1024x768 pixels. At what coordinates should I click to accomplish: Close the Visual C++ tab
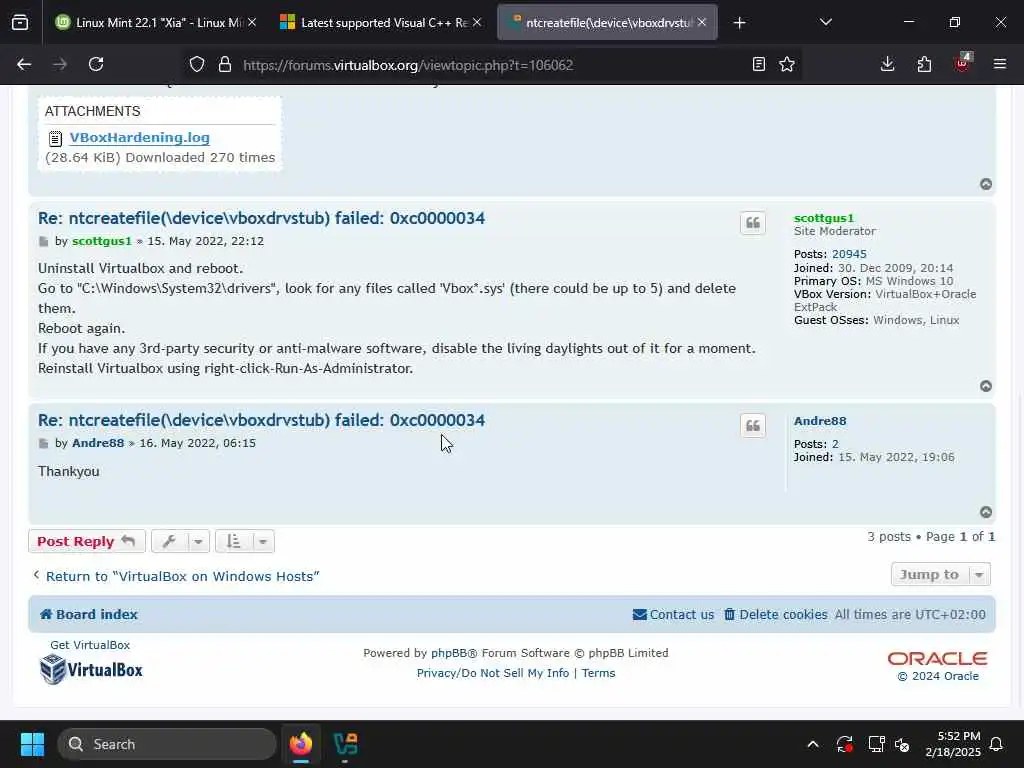coord(477,22)
